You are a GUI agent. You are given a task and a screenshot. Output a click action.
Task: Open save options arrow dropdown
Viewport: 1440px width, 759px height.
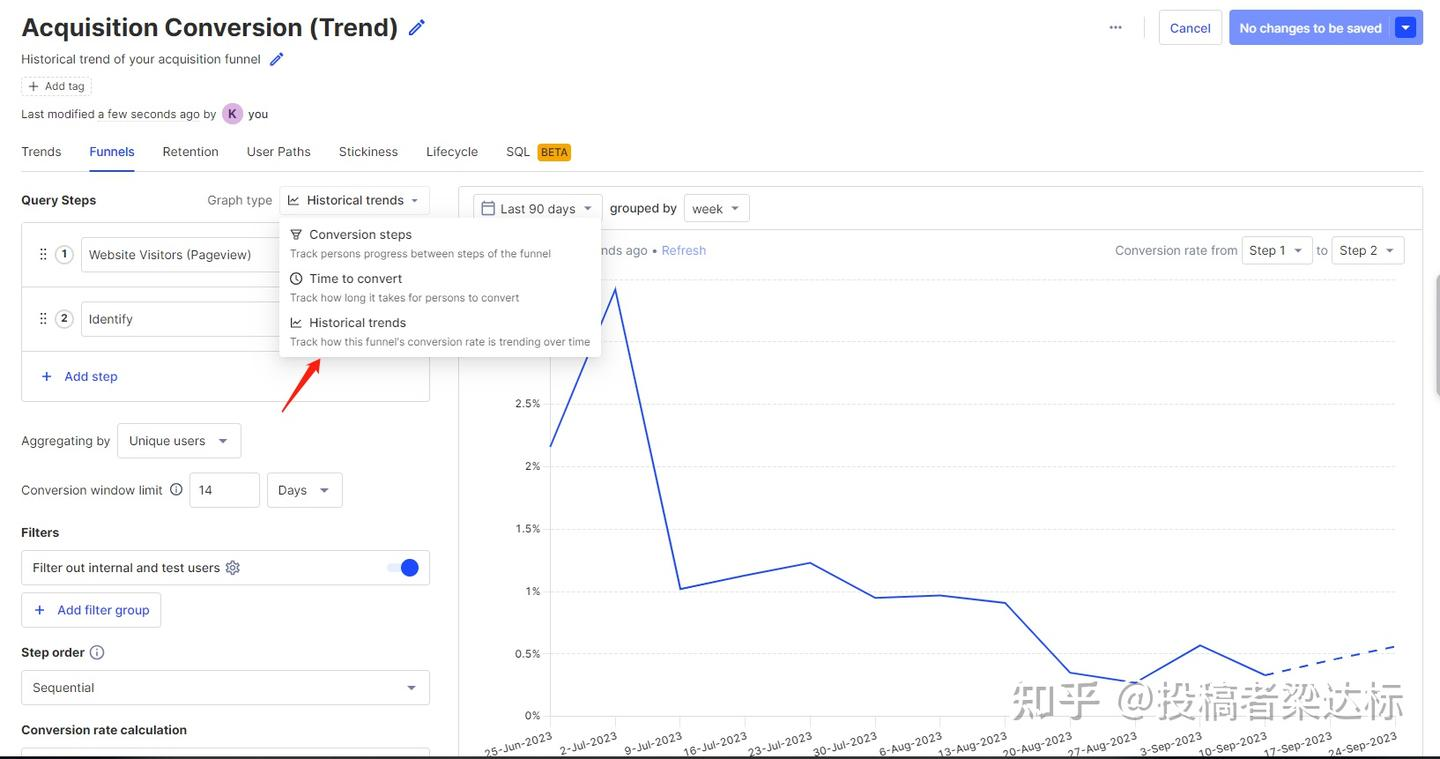tap(1406, 28)
